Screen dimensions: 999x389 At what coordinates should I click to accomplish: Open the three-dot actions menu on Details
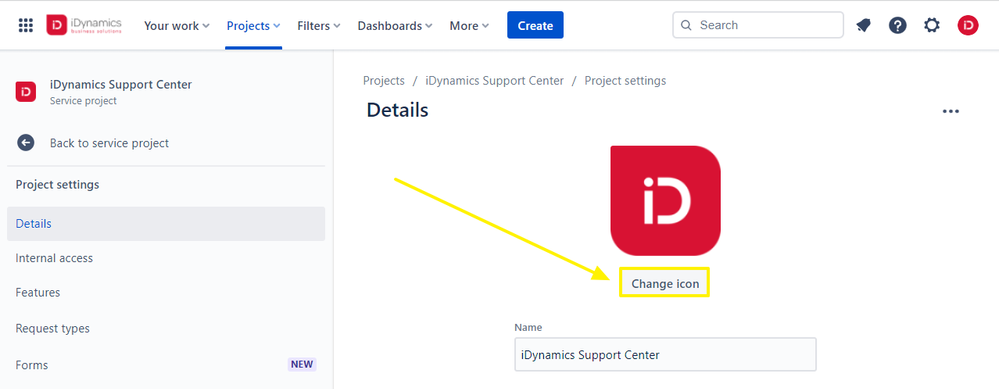point(951,111)
